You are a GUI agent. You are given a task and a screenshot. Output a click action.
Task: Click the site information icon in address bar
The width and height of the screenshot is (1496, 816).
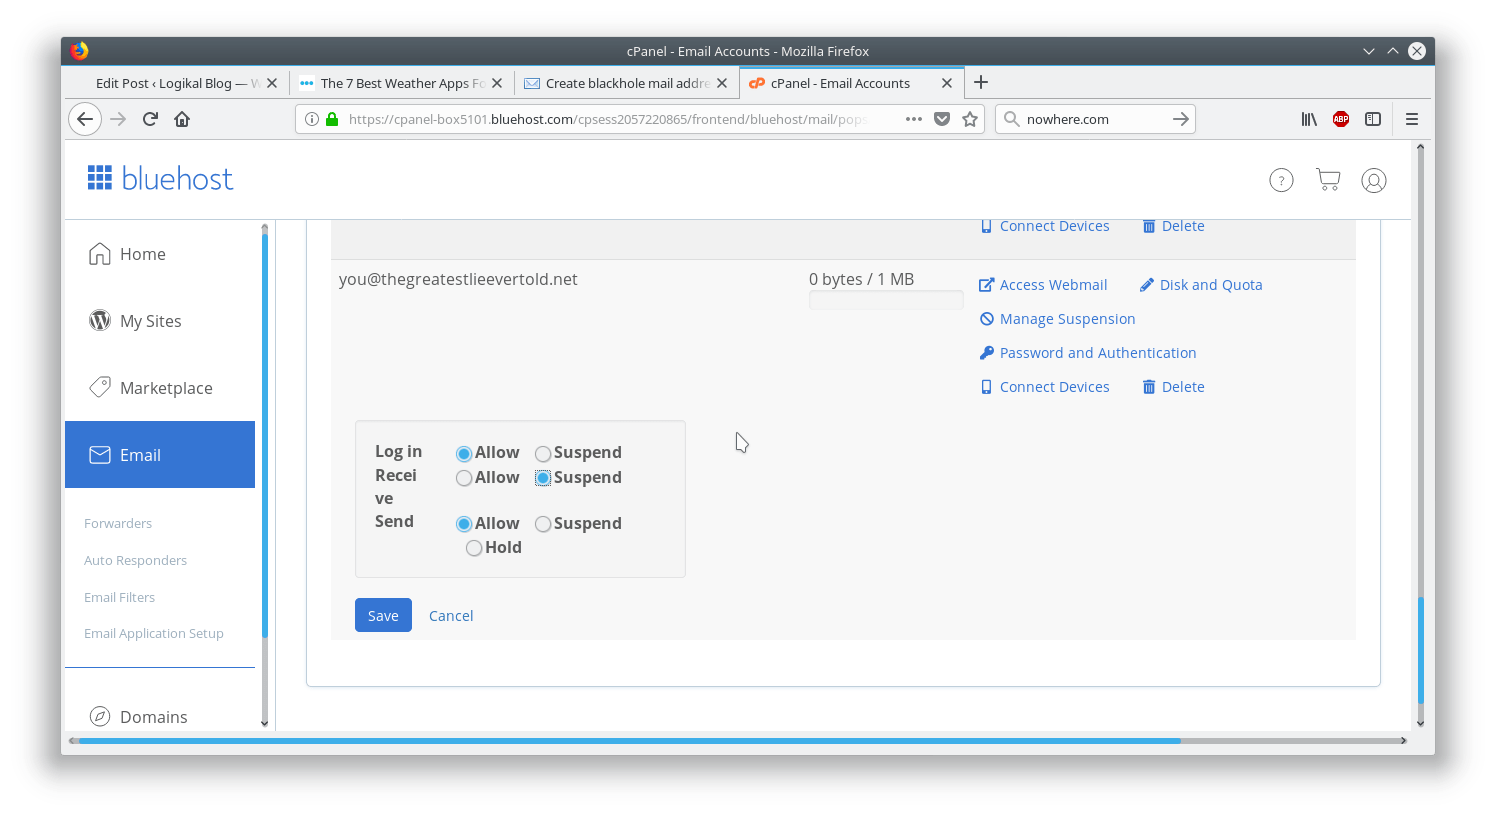click(312, 119)
